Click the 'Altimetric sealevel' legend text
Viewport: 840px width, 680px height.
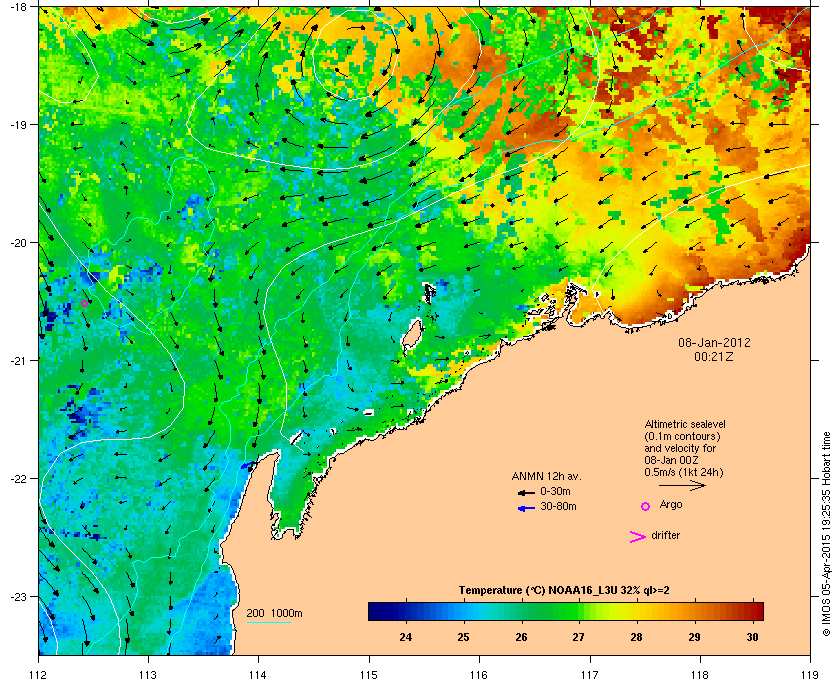[685, 424]
